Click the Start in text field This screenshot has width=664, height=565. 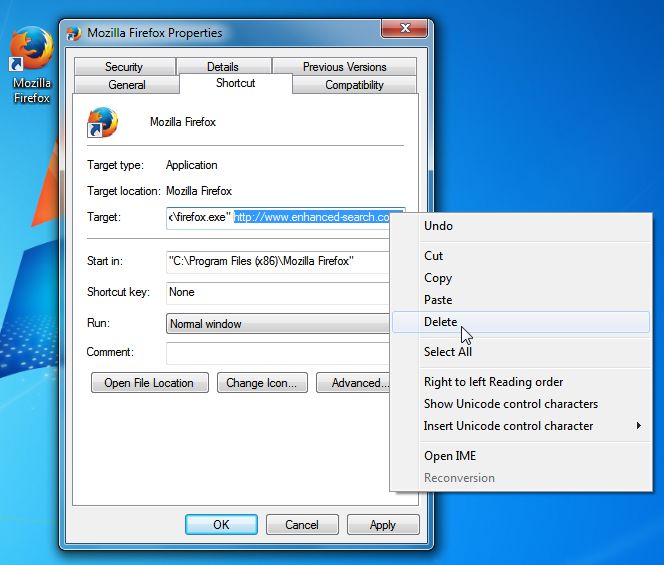point(278,261)
